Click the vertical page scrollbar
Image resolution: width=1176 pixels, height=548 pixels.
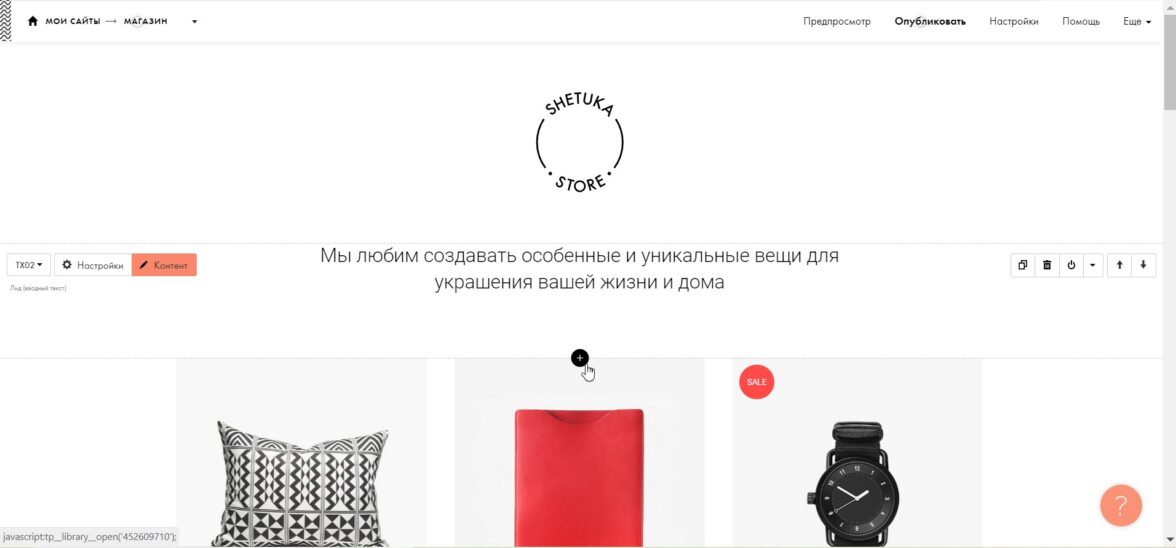[1169, 274]
